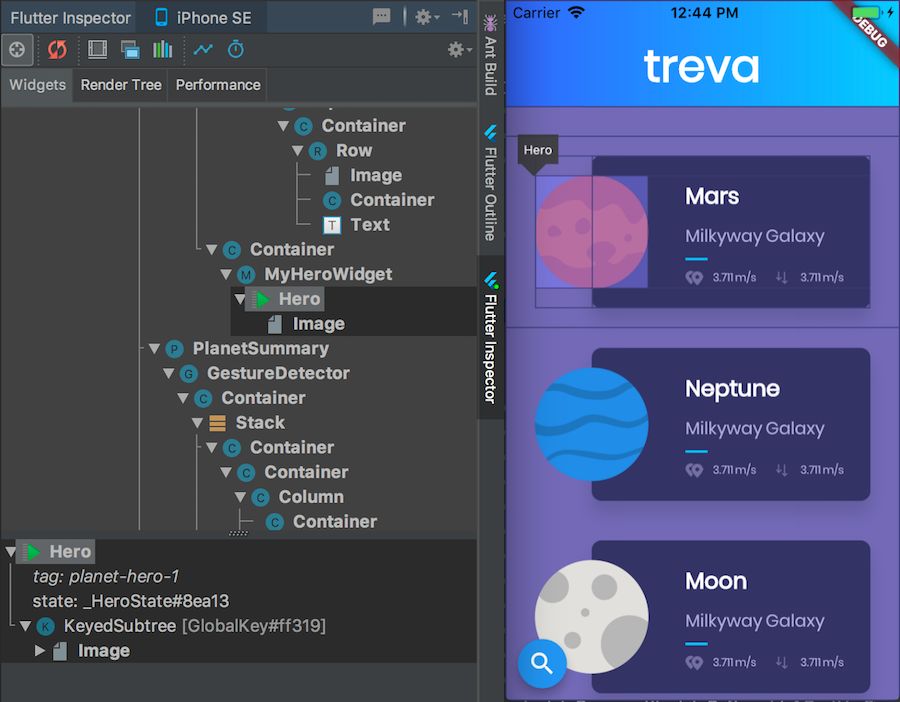Tap the Neptune planet card
Viewport: 900px width, 702px height.
731,424
